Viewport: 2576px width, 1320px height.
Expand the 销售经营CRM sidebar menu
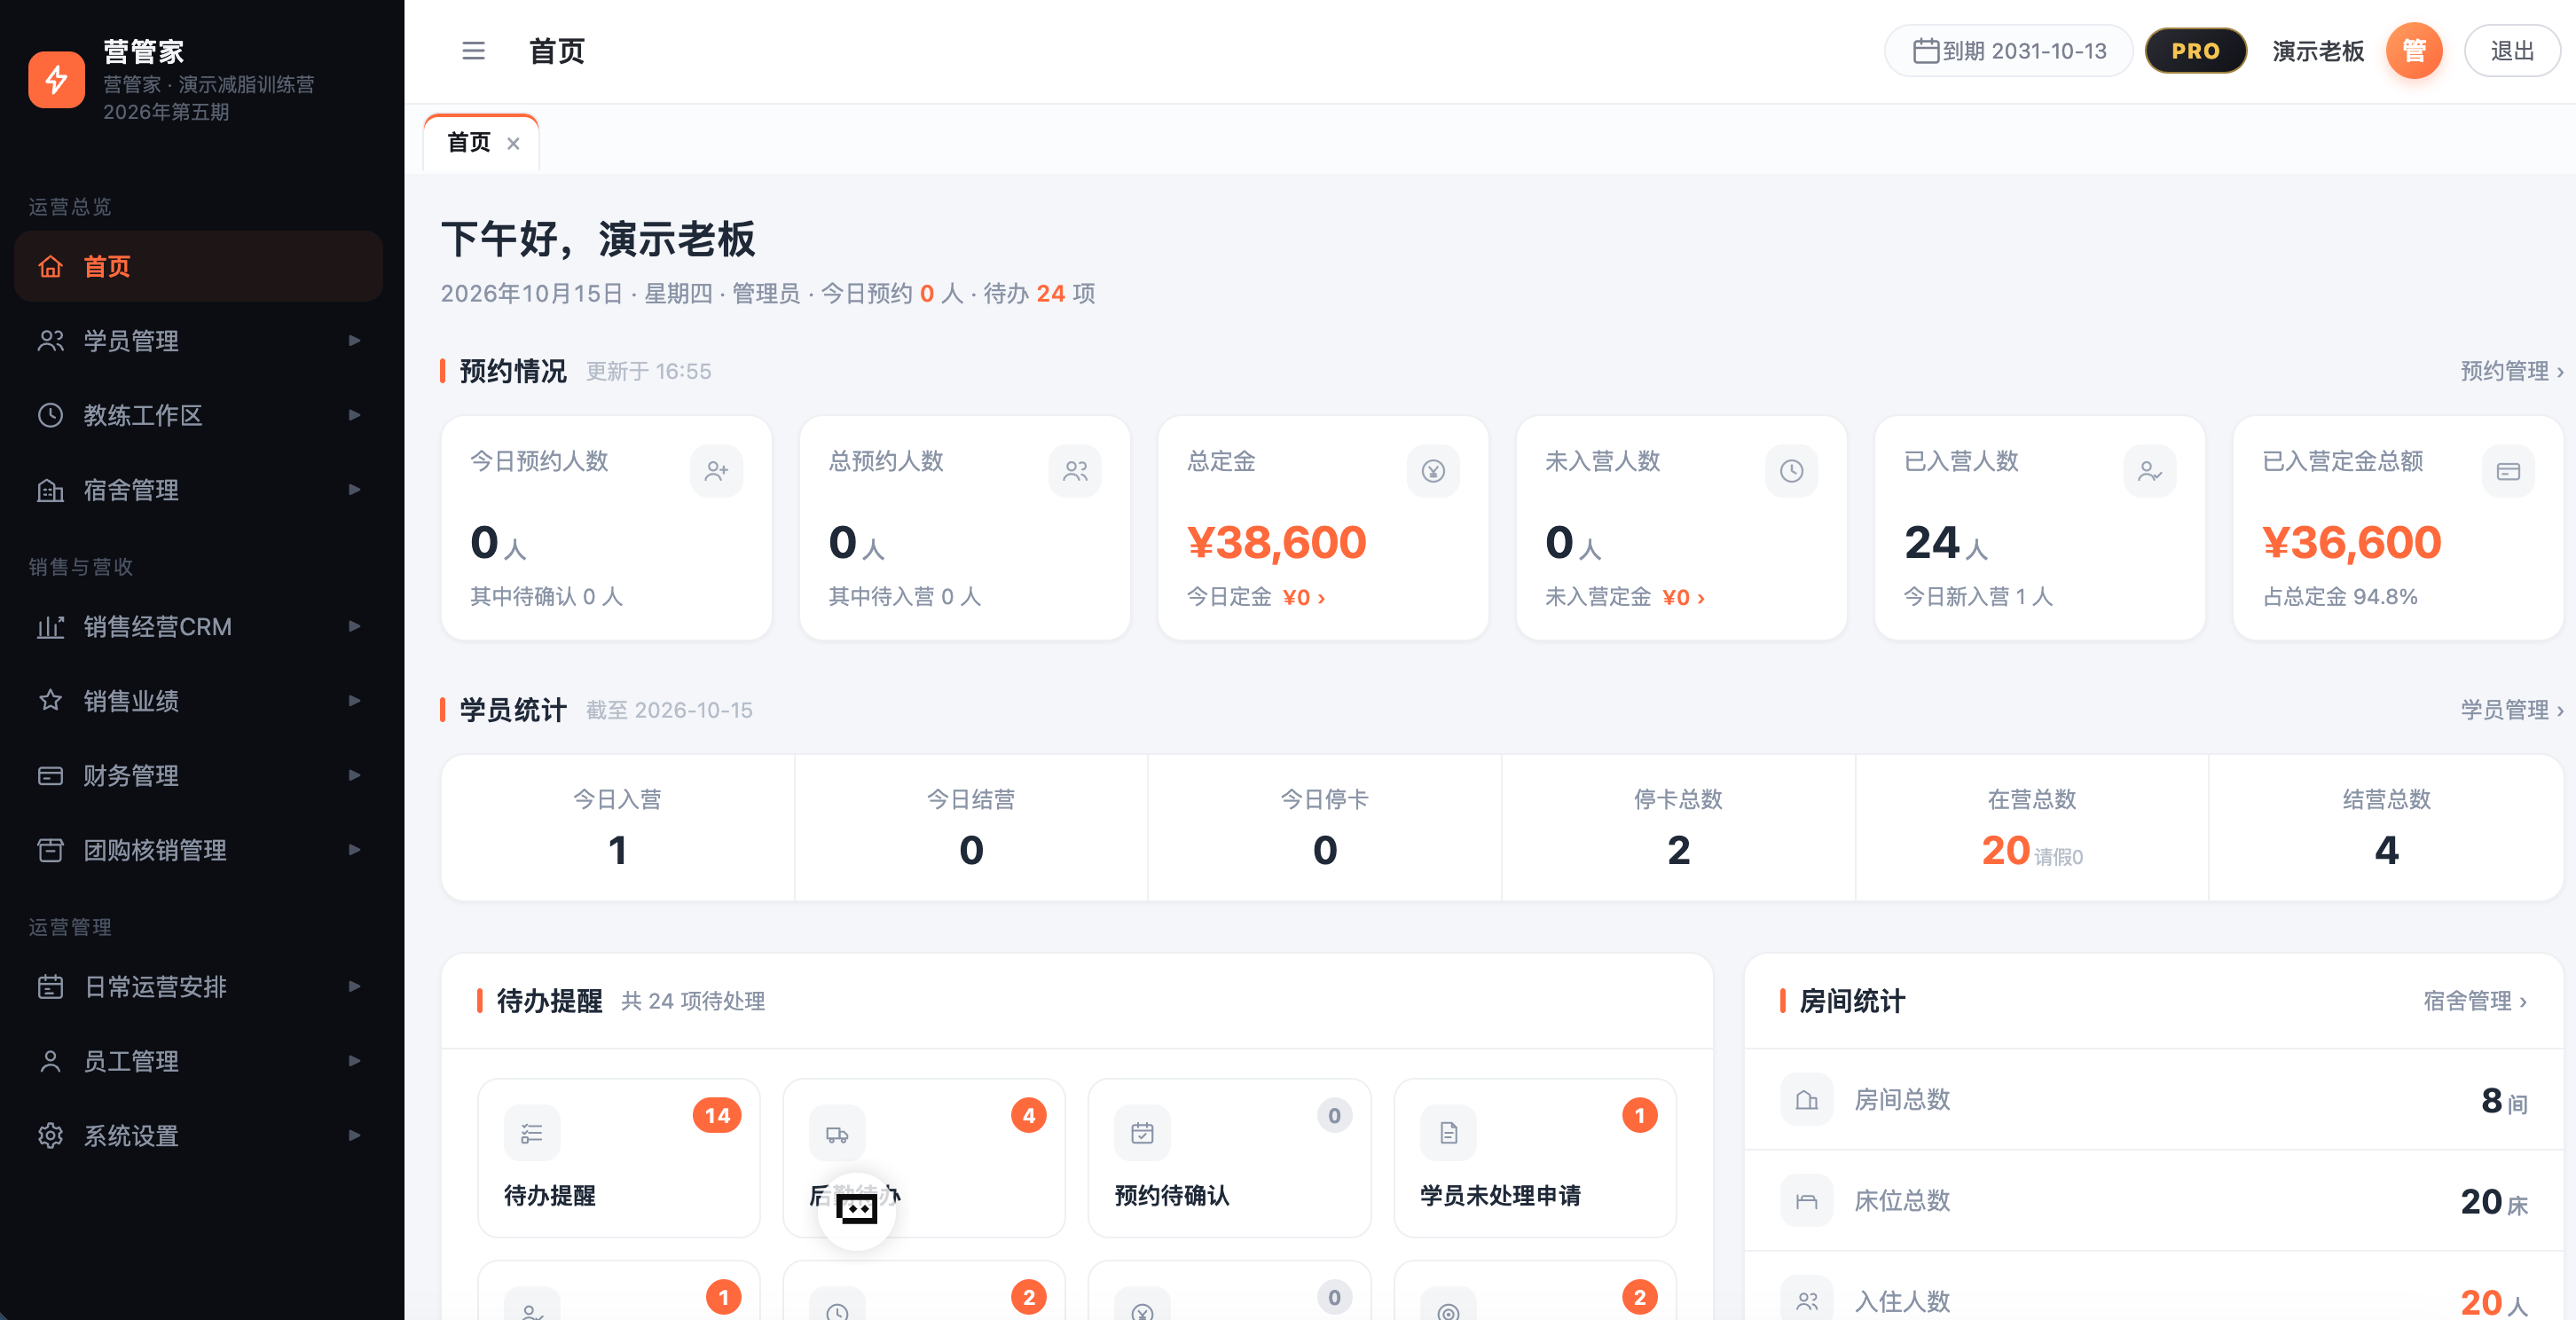(198, 627)
